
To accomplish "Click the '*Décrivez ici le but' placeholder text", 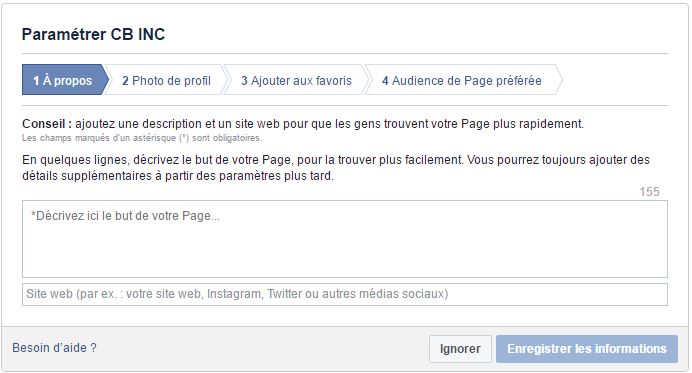I will pos(125,216).
